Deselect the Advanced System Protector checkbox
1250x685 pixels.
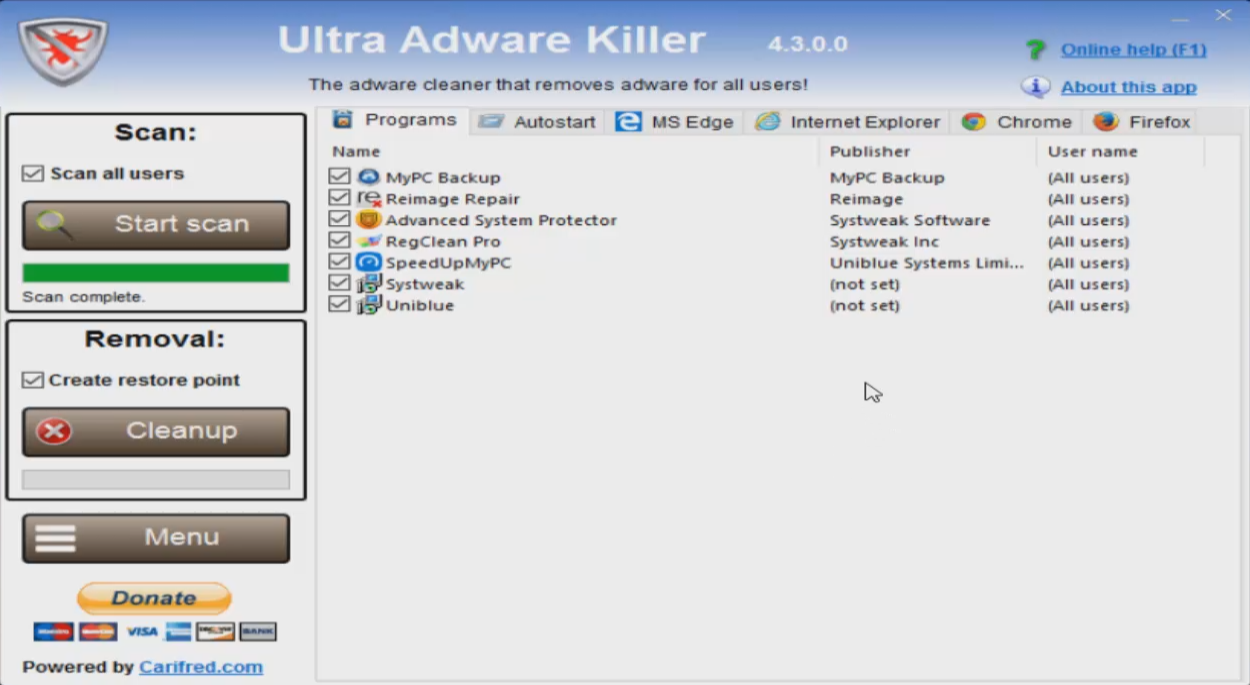click(x=339, y=220)
